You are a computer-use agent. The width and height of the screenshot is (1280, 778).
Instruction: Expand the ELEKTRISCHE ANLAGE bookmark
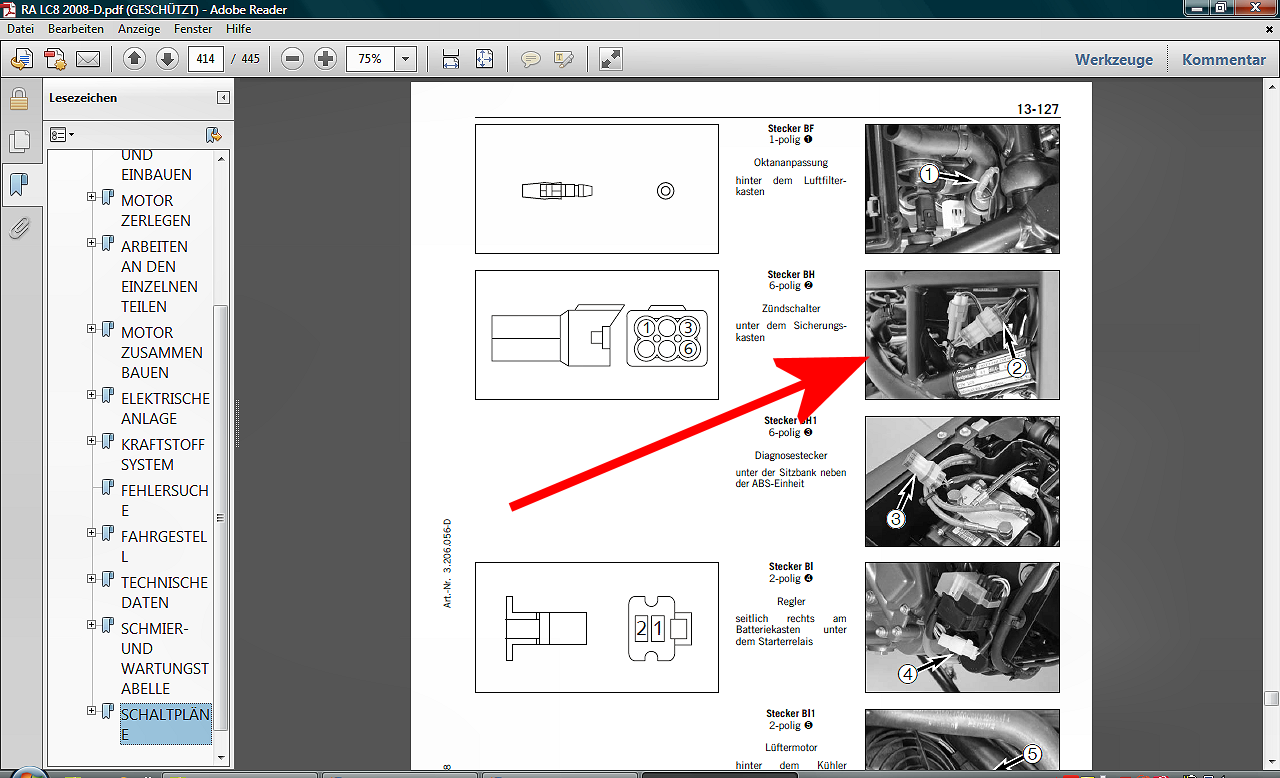click(92, 395)
